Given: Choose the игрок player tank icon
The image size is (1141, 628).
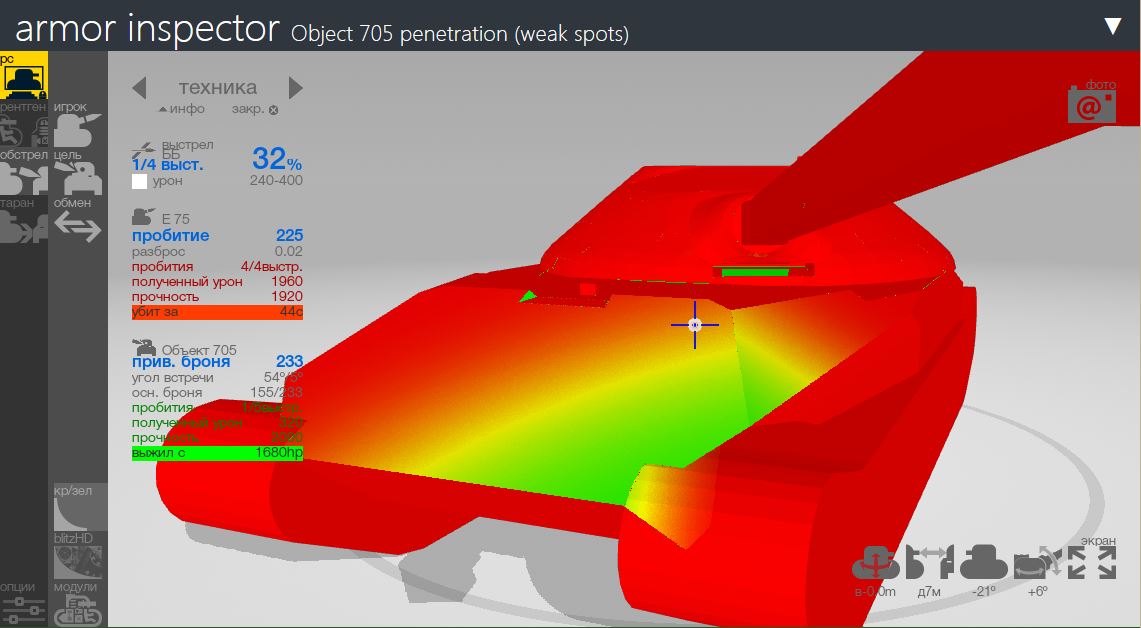Looking at the screenshot, I should click(x=78, y=124).
